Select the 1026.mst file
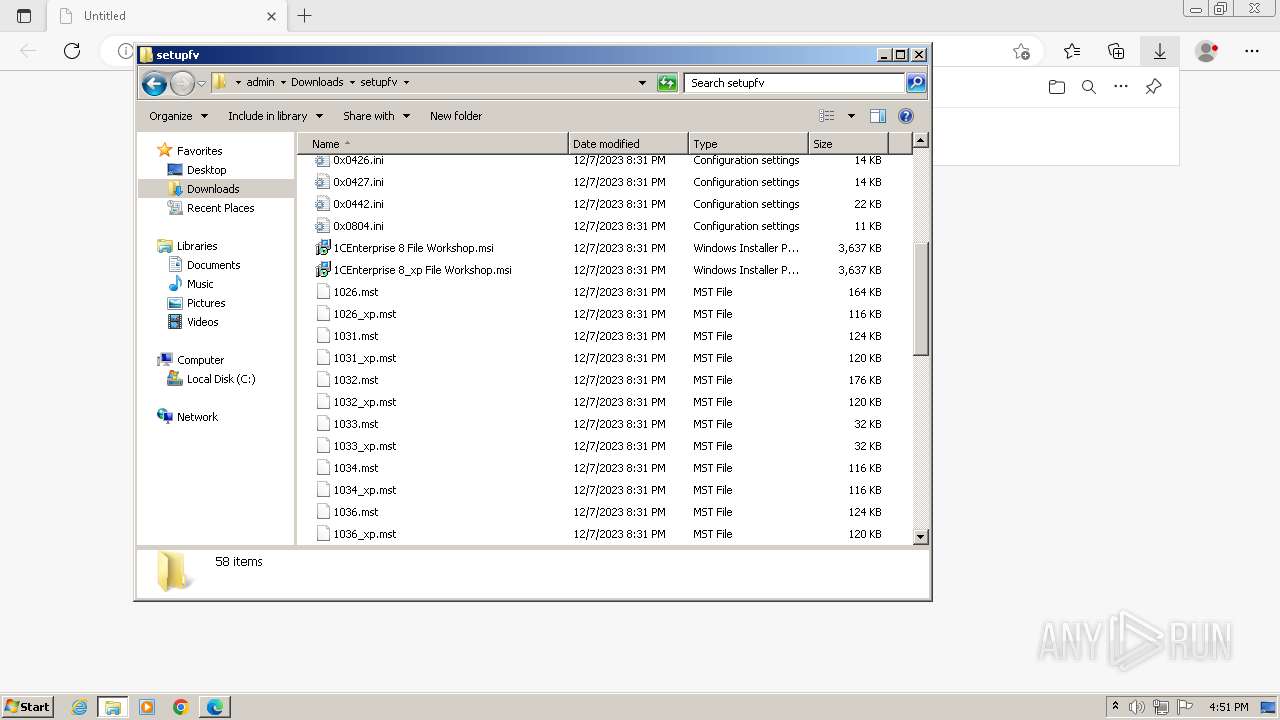Viewport: 1280px width, 720px height. pyautogui.click(x=355, y=292)
